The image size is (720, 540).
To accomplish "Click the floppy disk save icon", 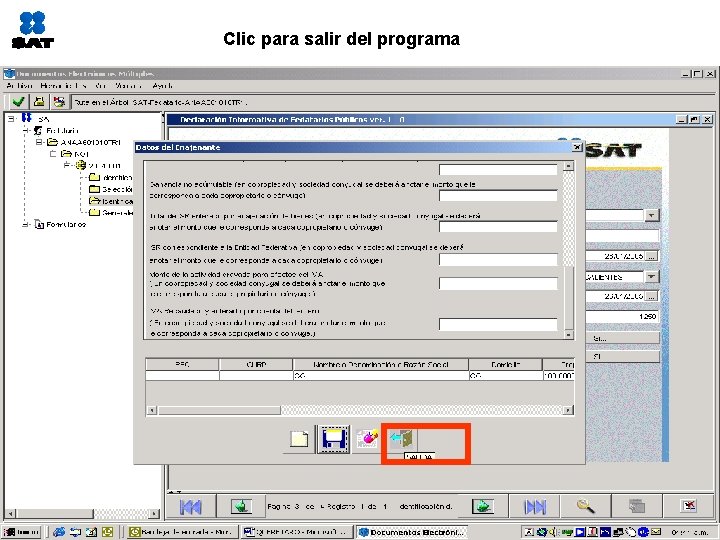I will [333, 439].
